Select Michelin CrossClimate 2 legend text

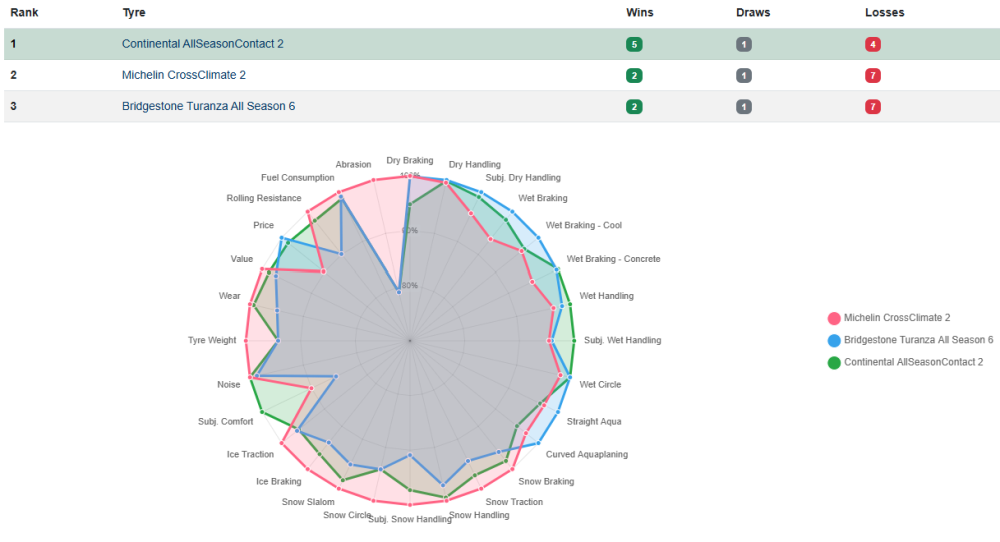click(x=897, y=318)
